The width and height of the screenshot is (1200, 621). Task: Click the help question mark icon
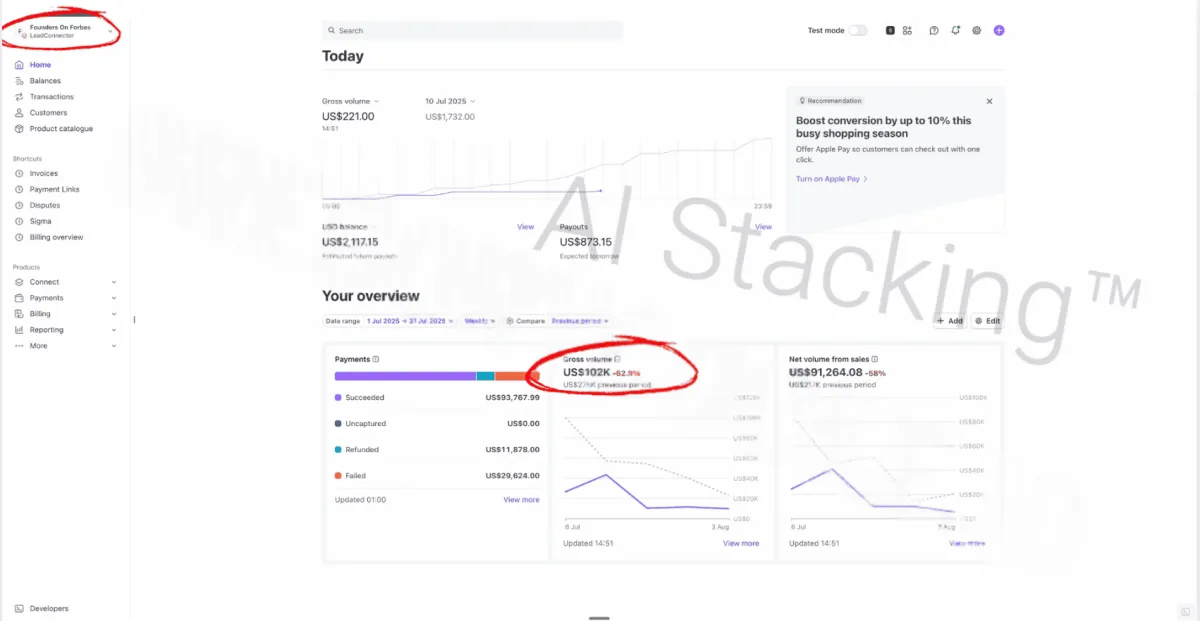(x=934, y=31)
